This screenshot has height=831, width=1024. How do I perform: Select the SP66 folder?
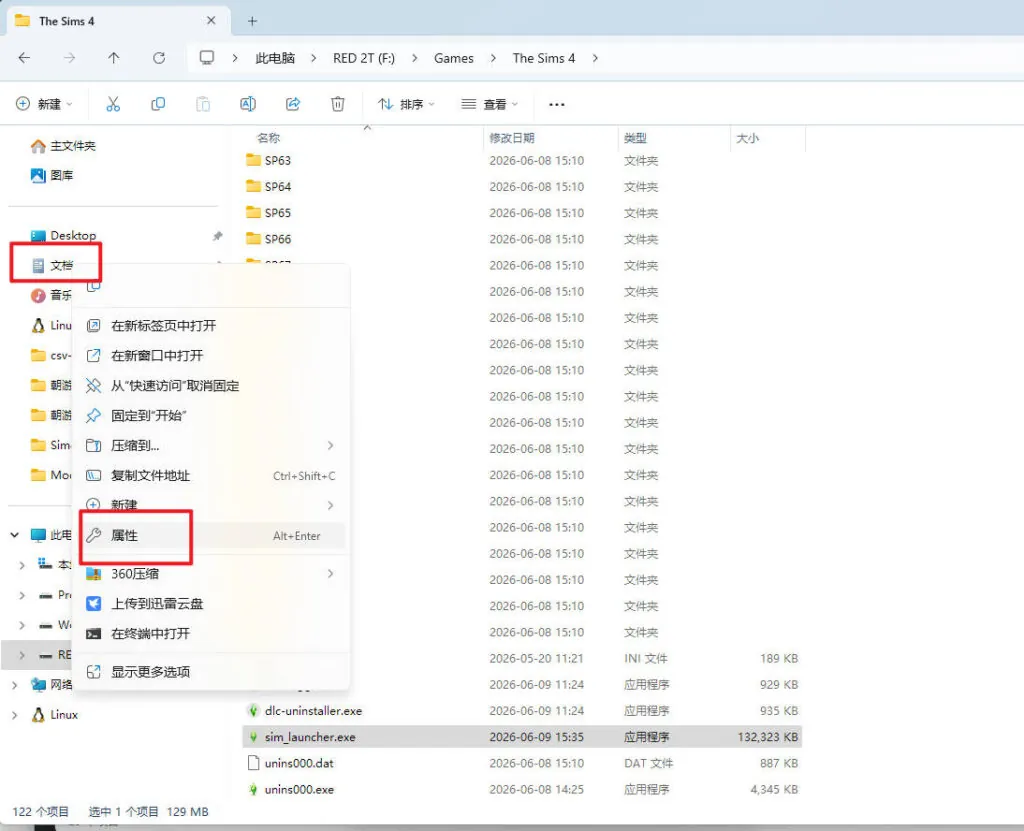click(268, 238)
